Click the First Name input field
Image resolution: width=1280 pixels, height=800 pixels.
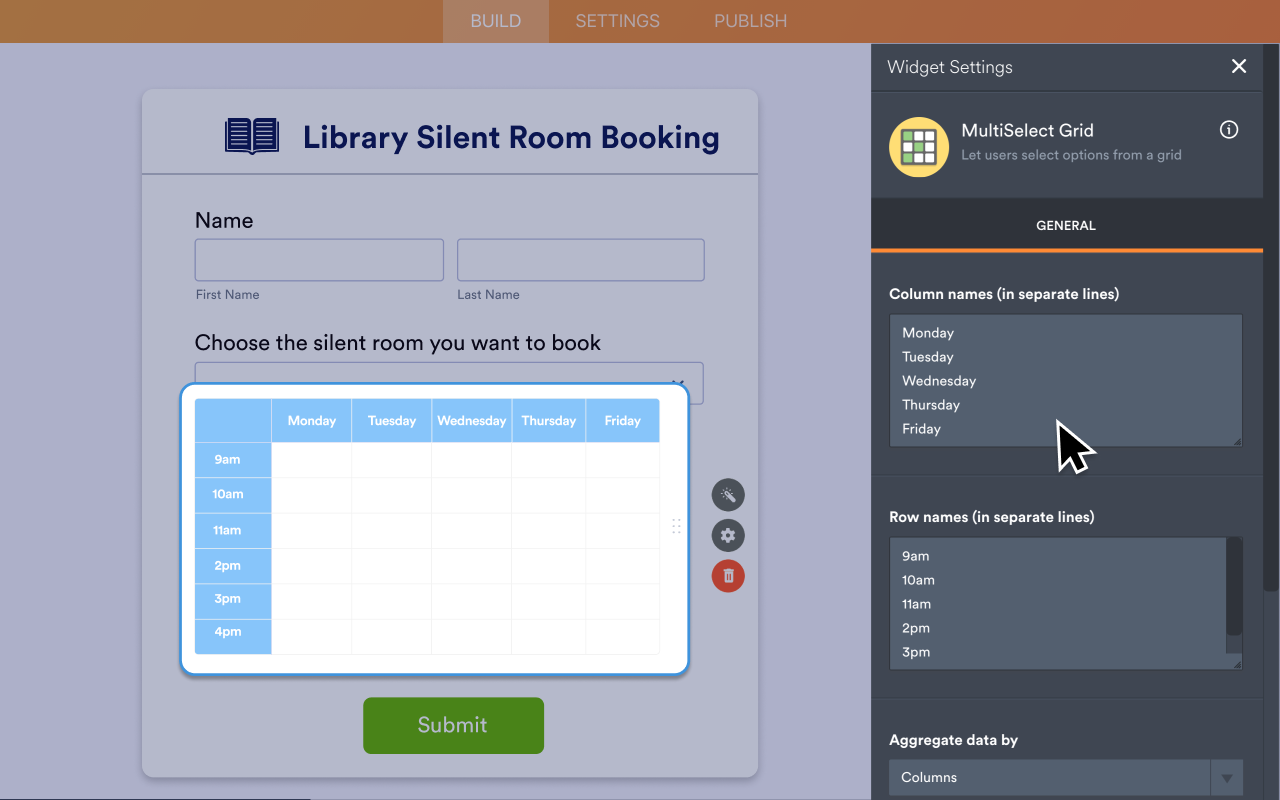click(318, 259)
